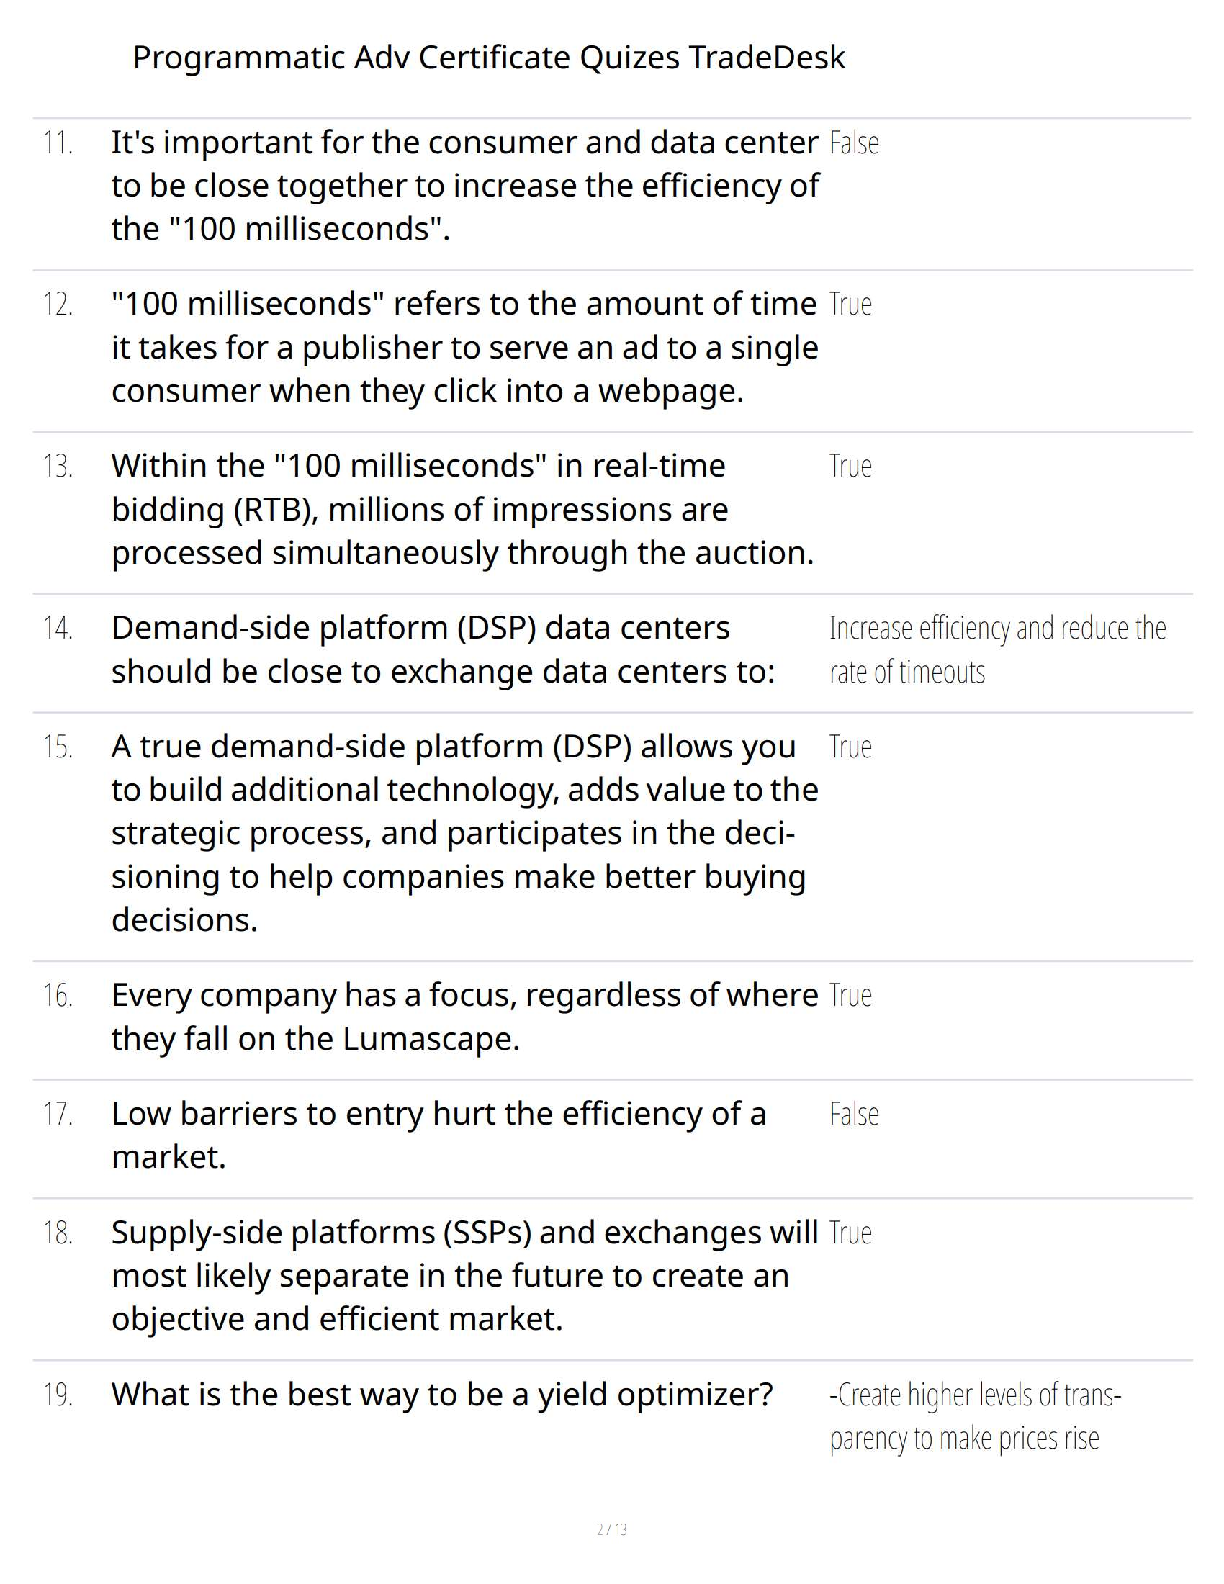The height and width of the screenshot is (1584, 1224).
Task: Click question 16 about the Lumascape
Action: pos(464,1017)
